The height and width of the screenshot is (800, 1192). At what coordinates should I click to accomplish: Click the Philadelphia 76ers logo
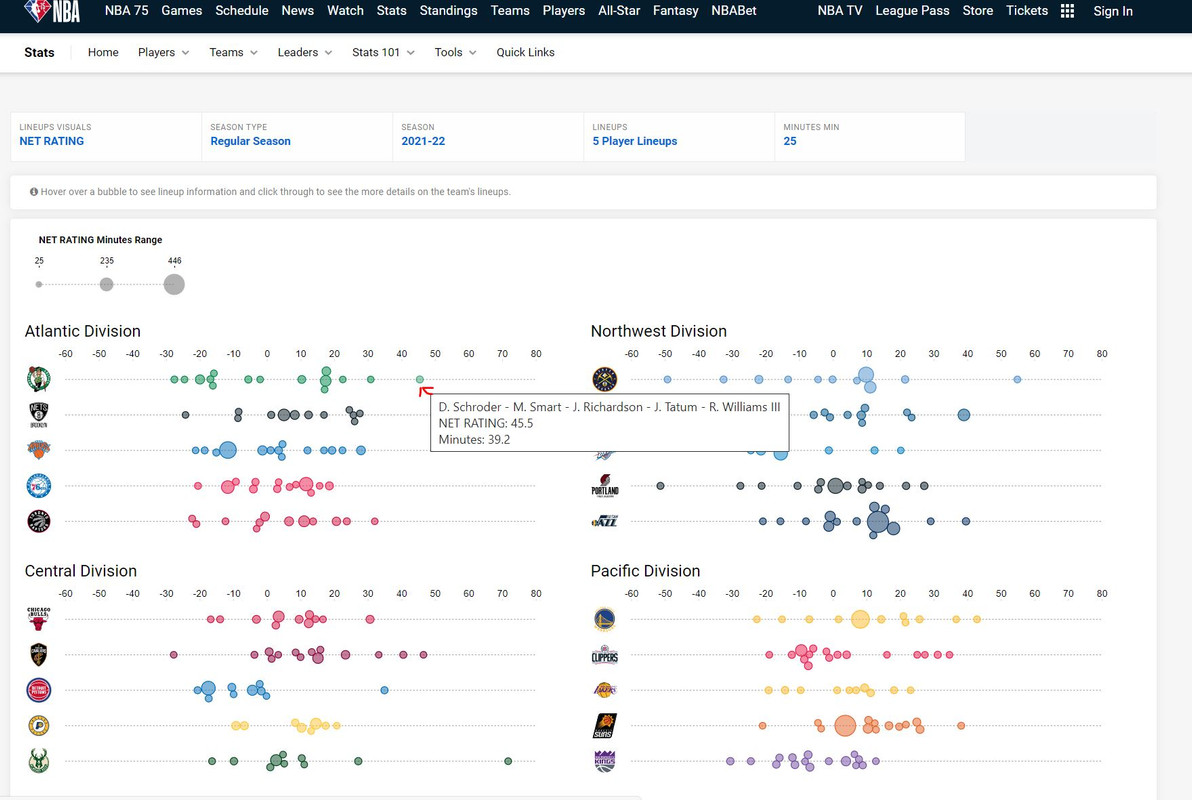39,485
